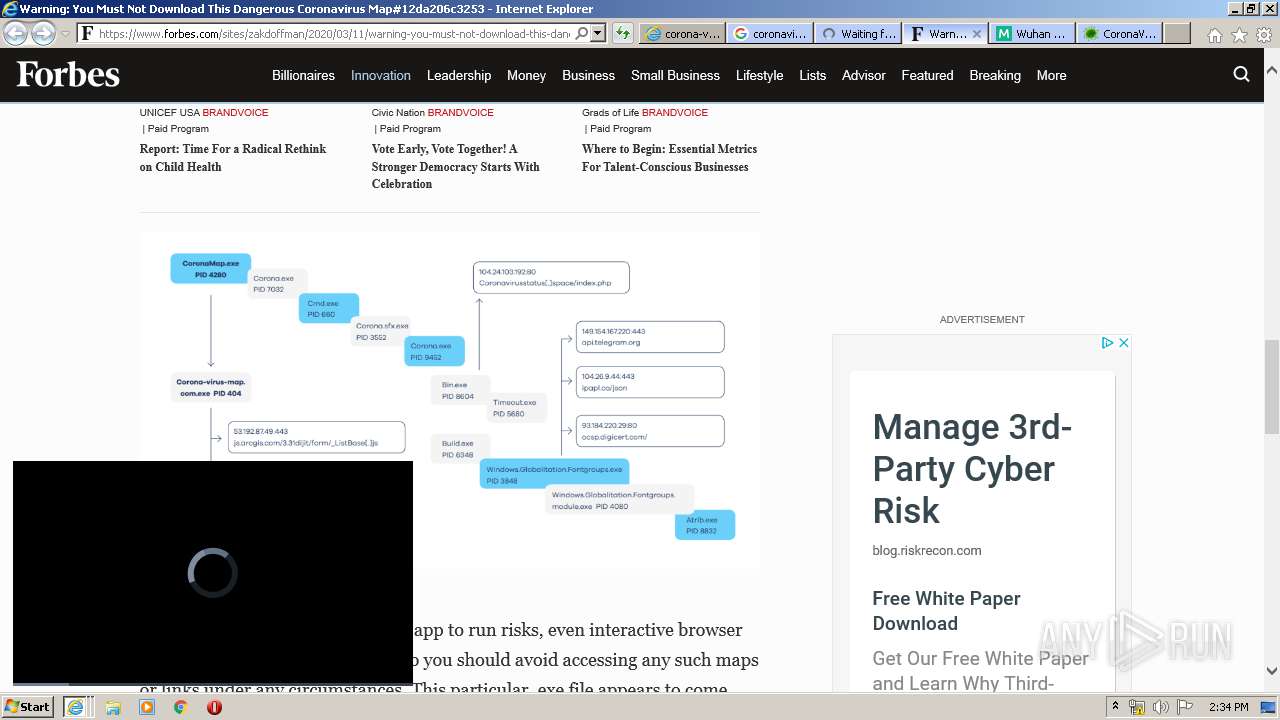Open AdChoices triangle icon on ad
Screen dimensions: 1280x720
(1107, 343)
